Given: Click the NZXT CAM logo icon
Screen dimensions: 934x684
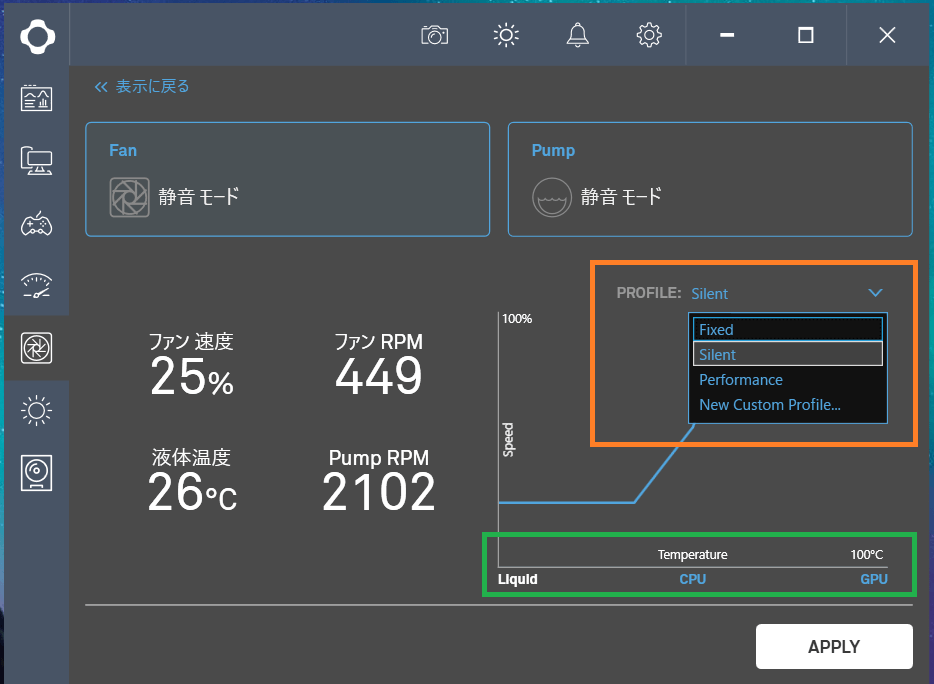Looking at the screenshot, I should click(x=38, y=36).
